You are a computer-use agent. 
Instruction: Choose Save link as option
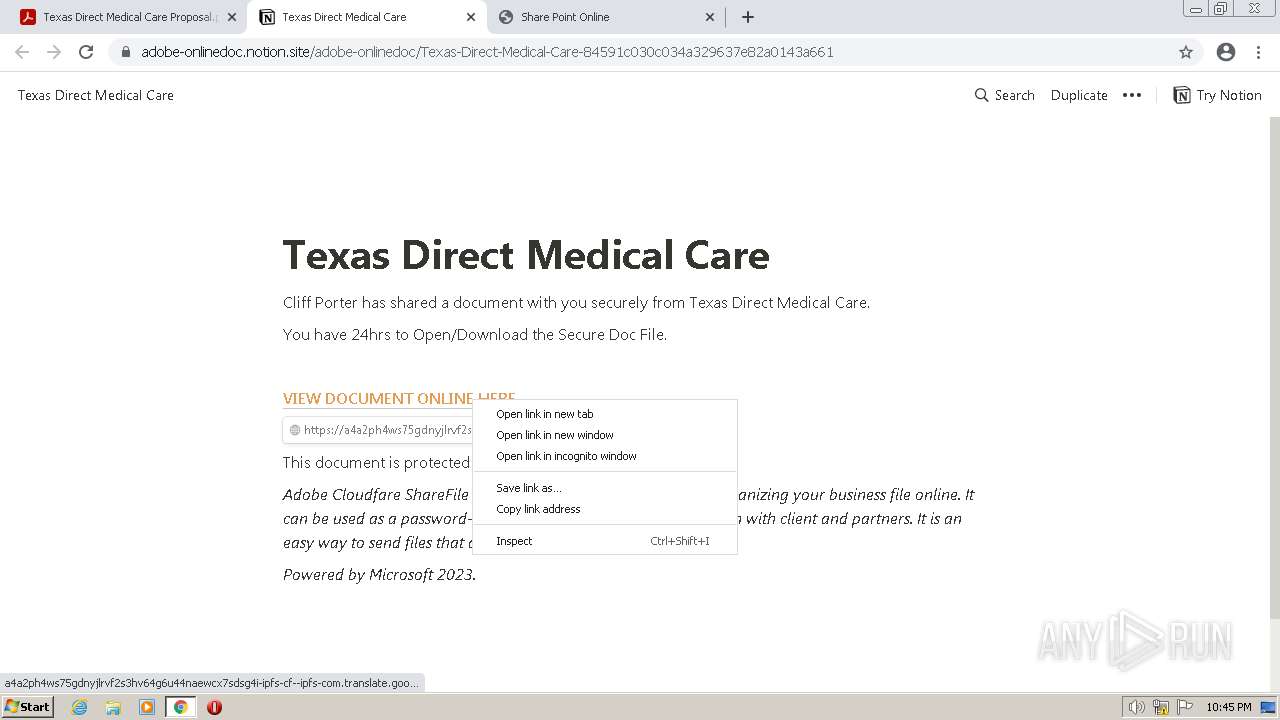[605, 488]
